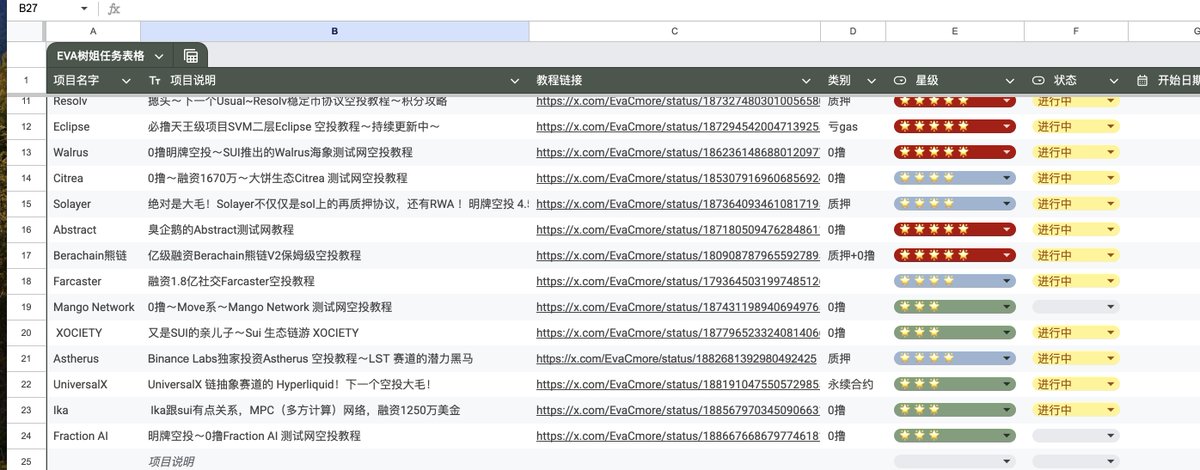This screenshot has height=470, width=1200.
Task: Open the 类别 column header dropdown
Action: point(872,80)
